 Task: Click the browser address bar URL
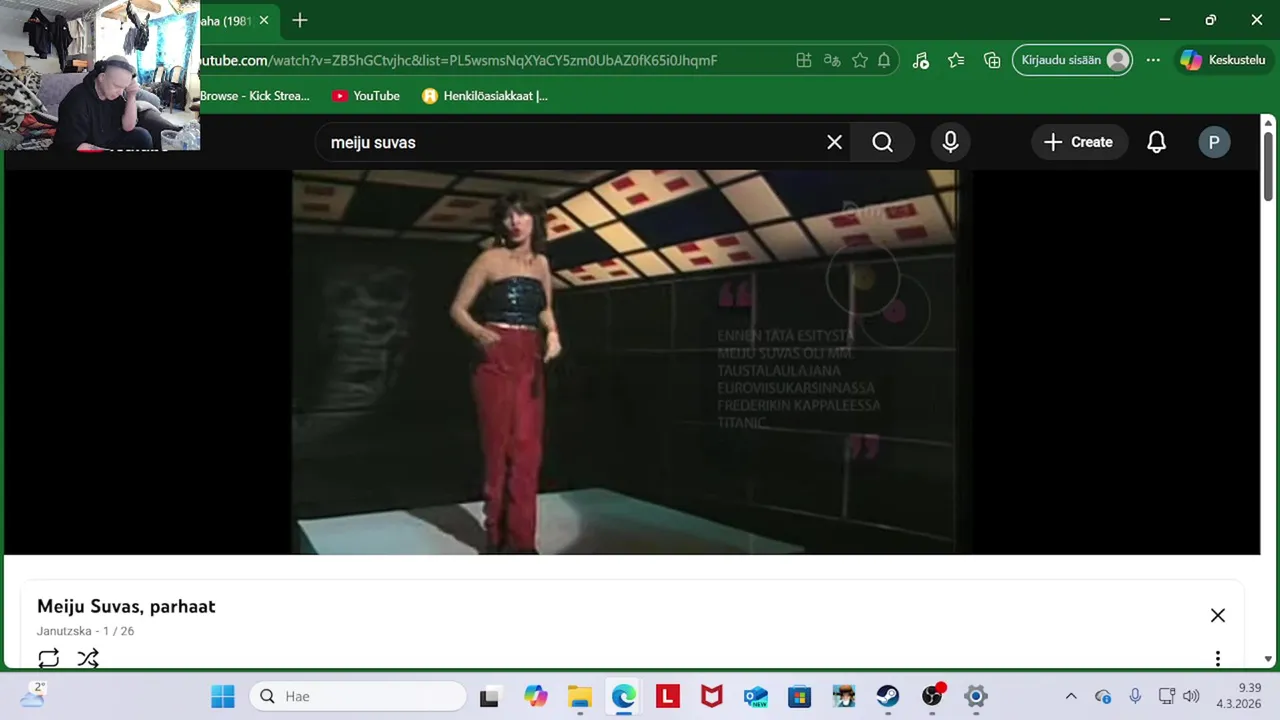[x=458, y=60]
